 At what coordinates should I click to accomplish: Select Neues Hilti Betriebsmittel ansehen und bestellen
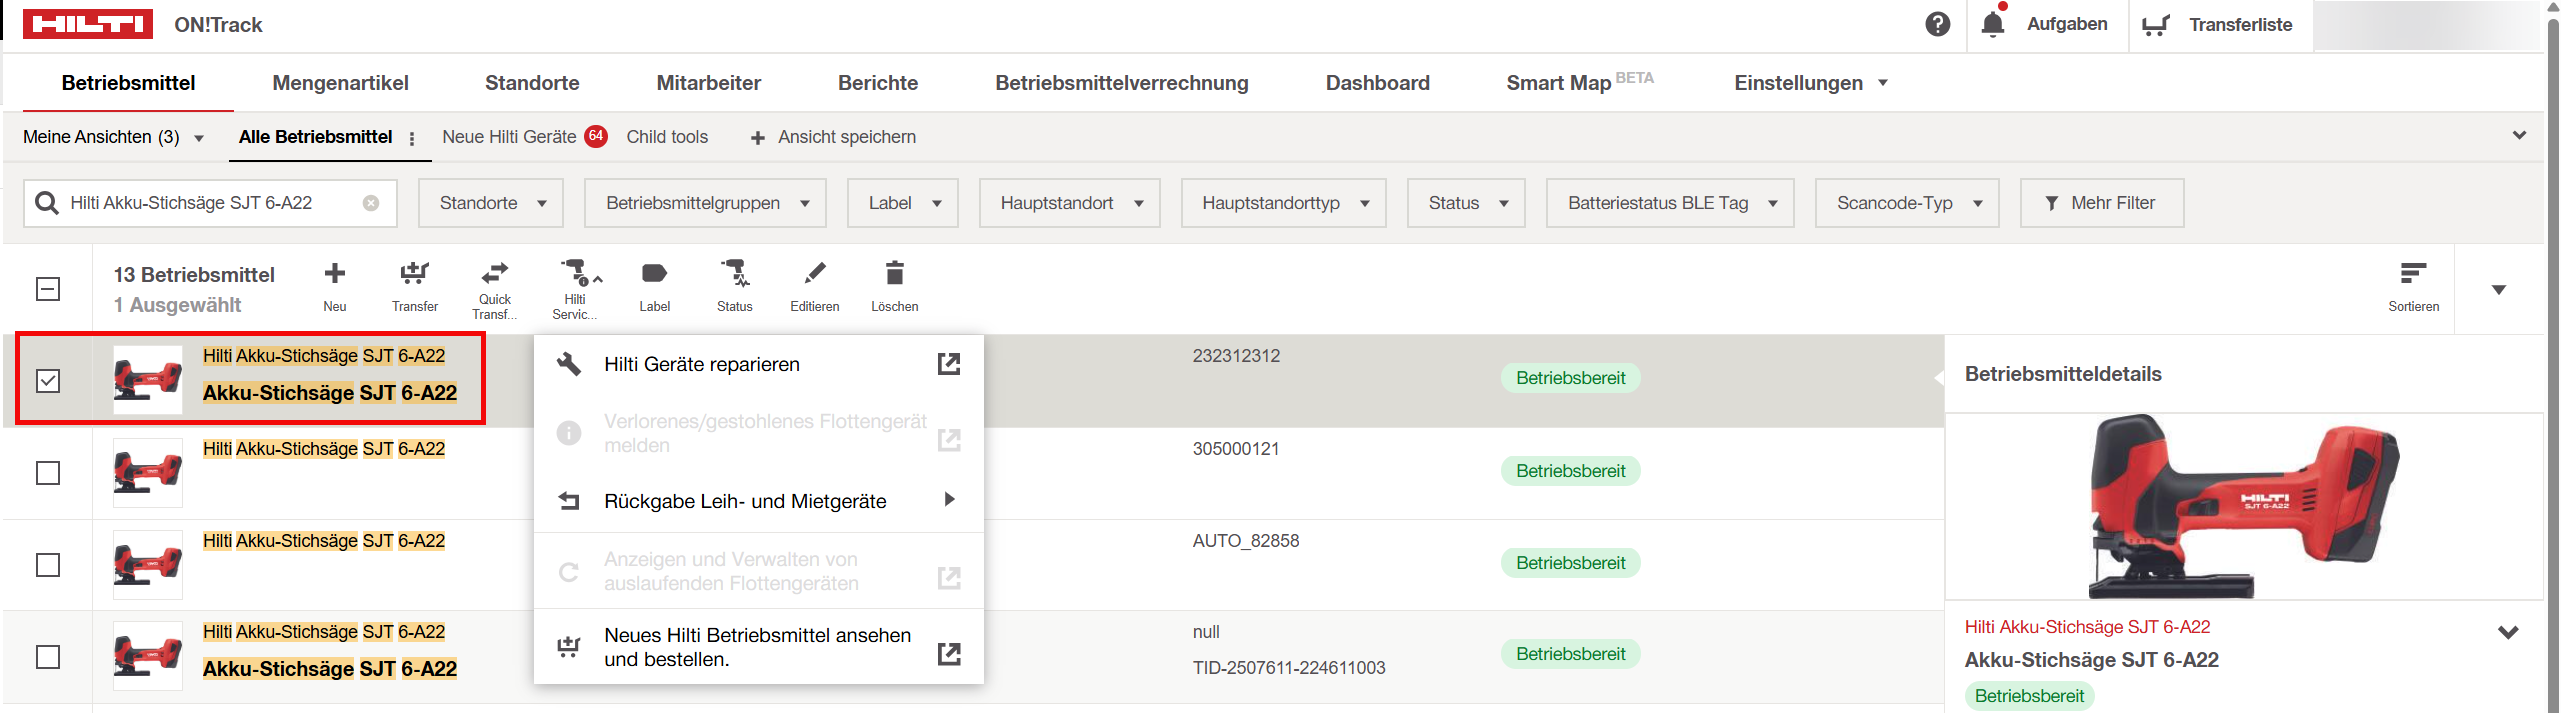coord(759,647)
